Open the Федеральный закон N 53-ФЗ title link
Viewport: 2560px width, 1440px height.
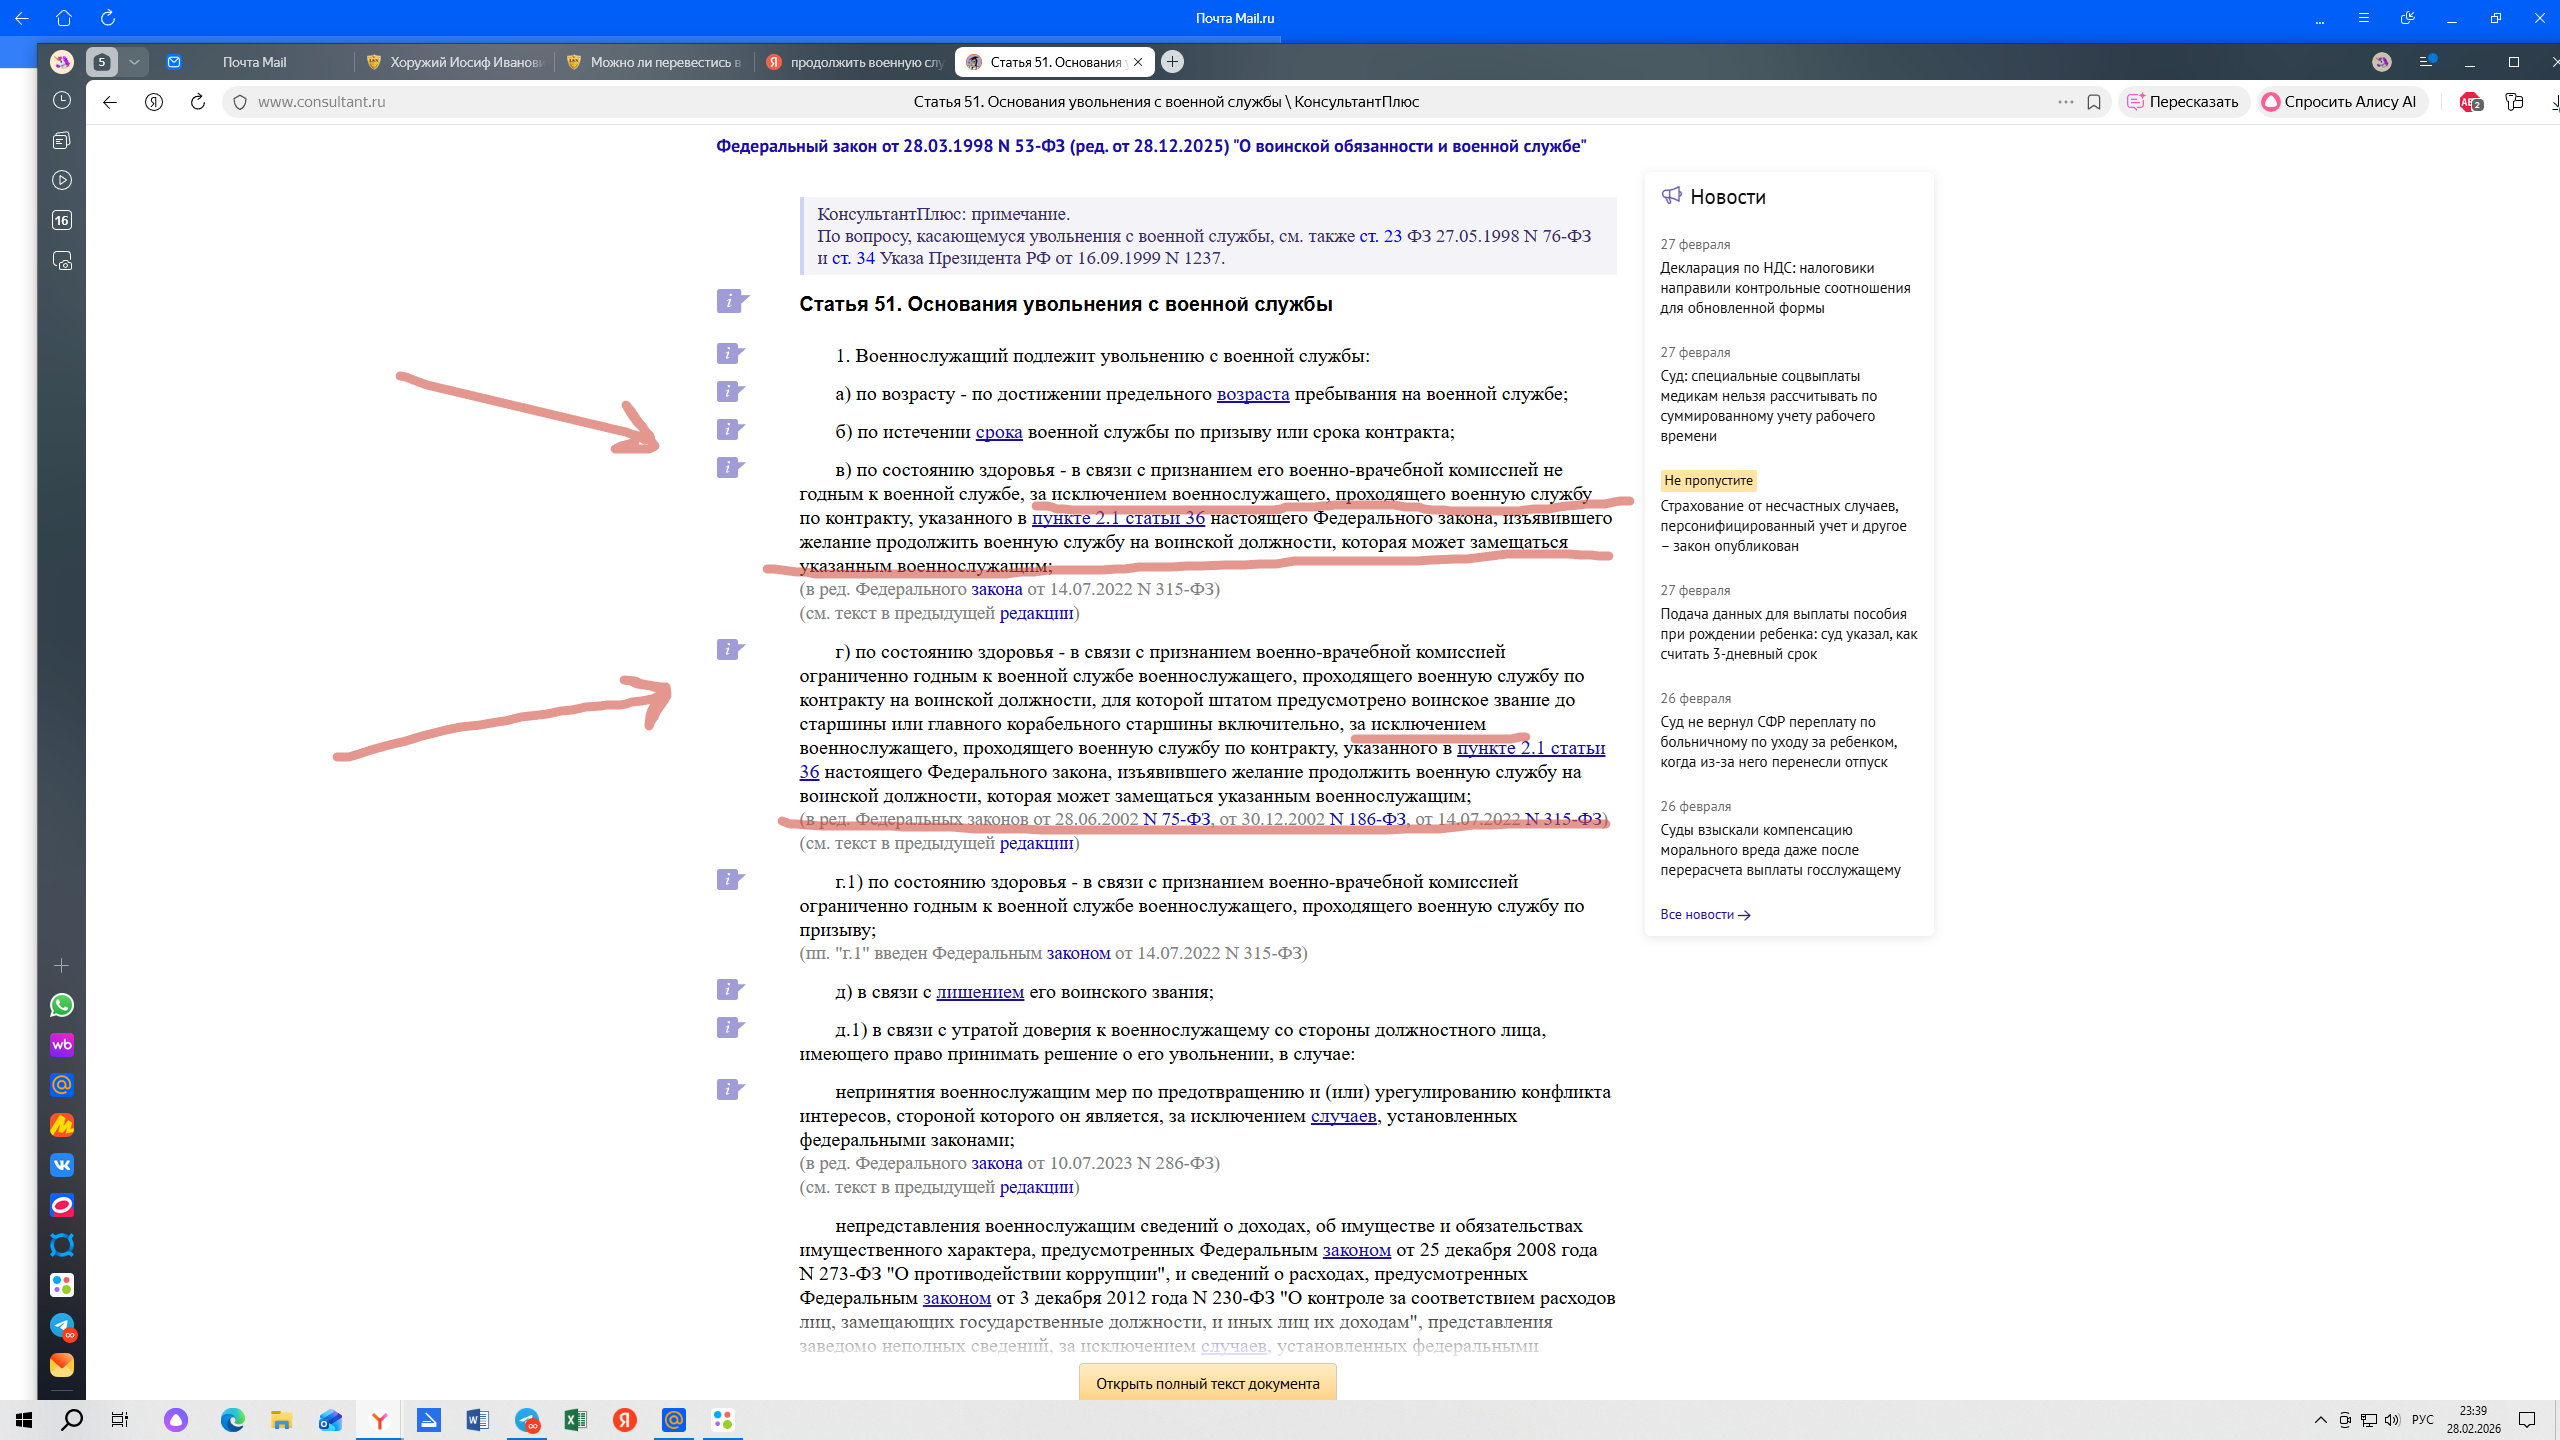pos(1151,146)
